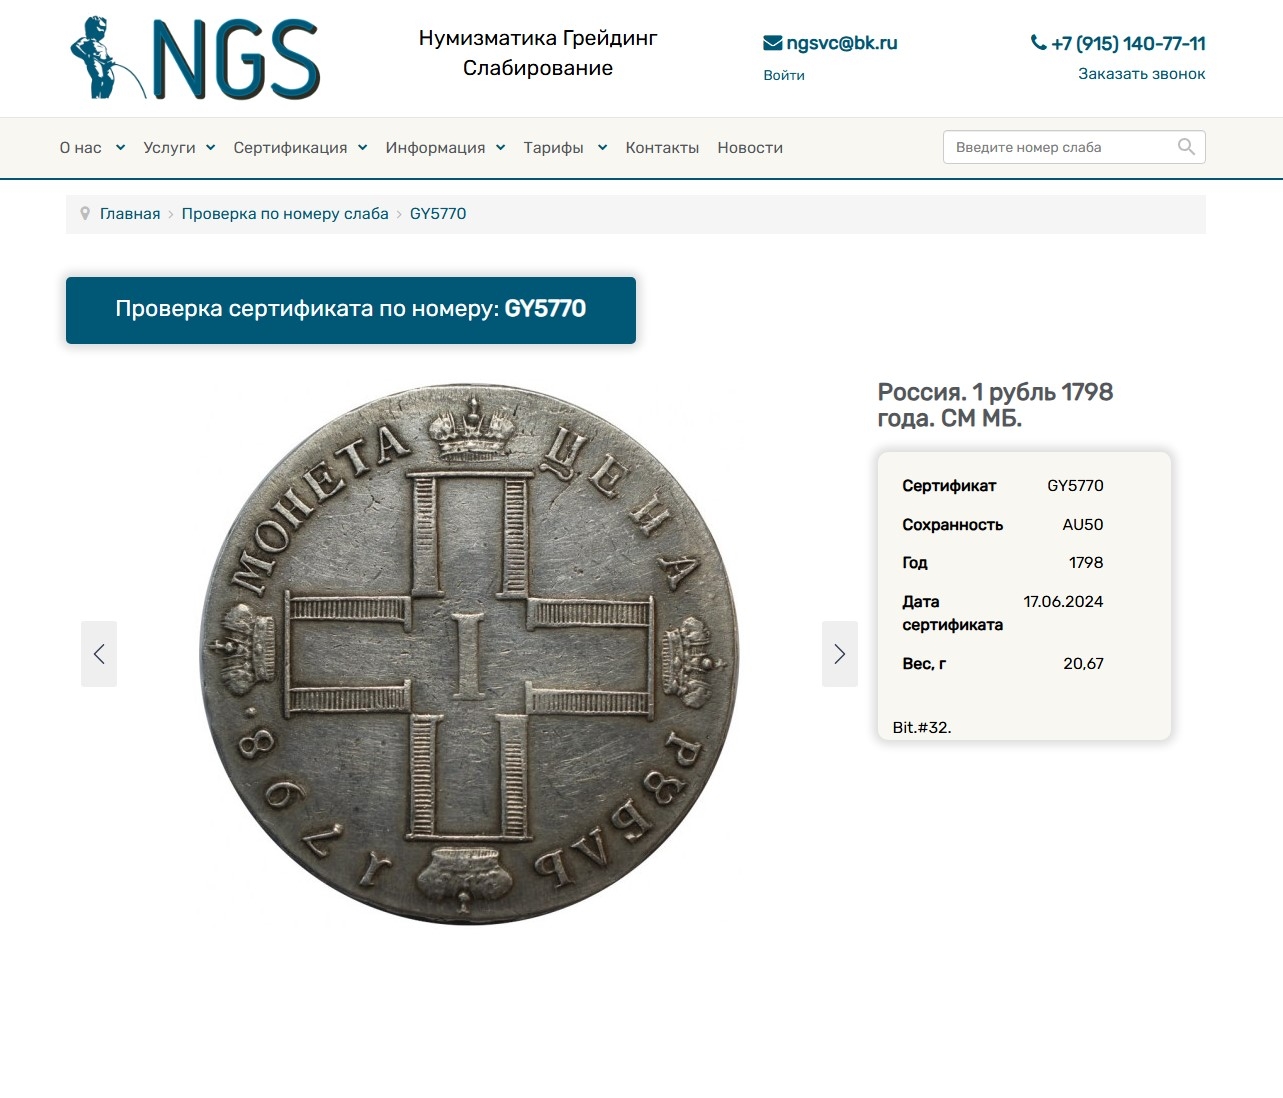Open the Сертификация dropdown

300,148
